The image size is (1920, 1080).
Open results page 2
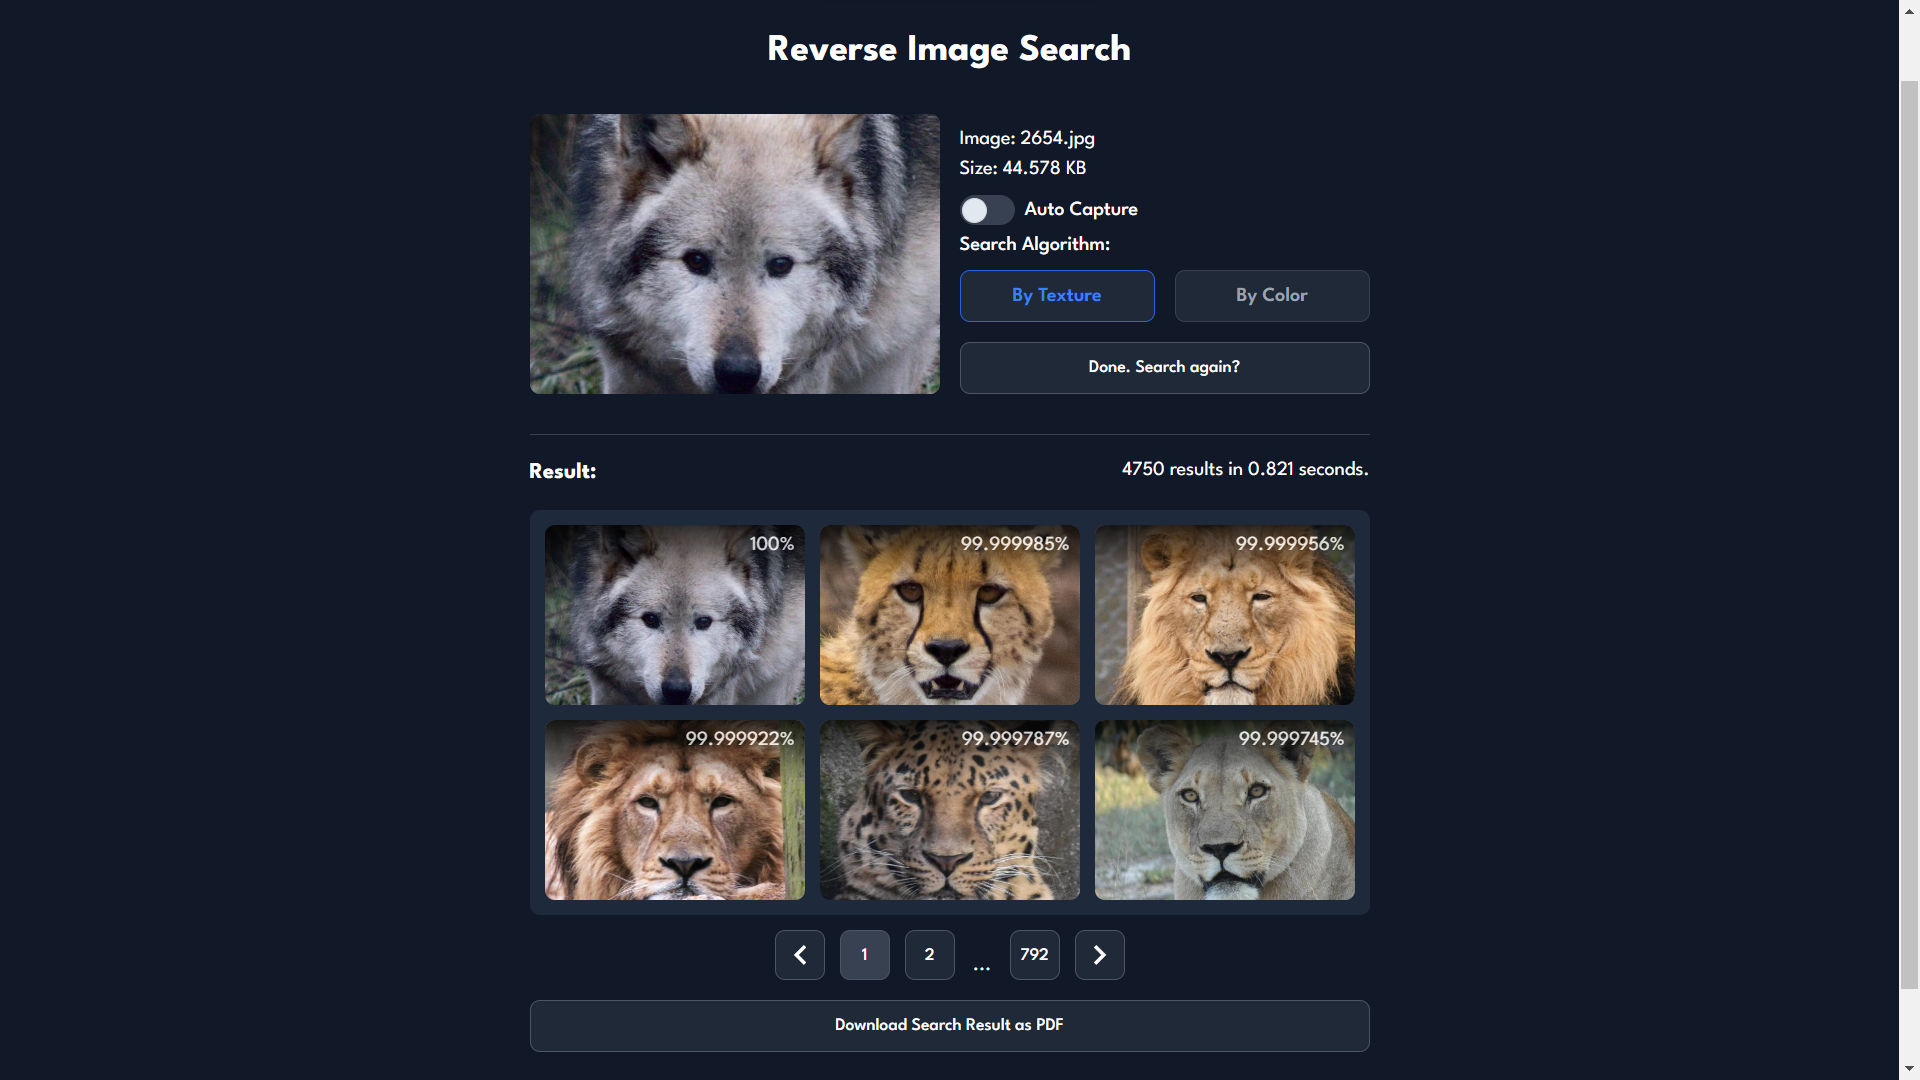[929, 955]
